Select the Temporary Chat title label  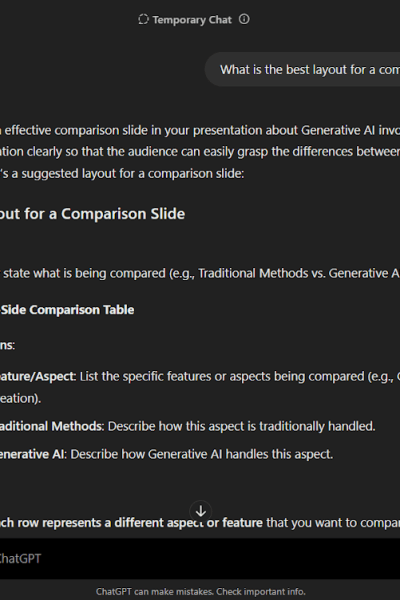[192, 20]
